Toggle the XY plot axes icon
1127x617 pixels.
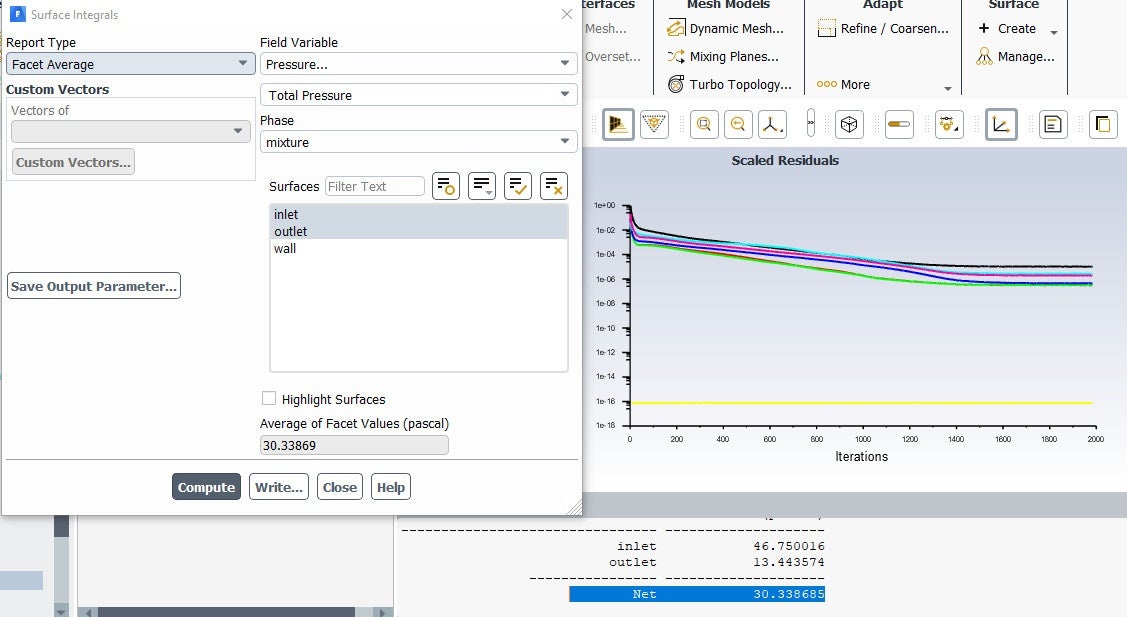pyautogui.click(x=1001, y=124)
